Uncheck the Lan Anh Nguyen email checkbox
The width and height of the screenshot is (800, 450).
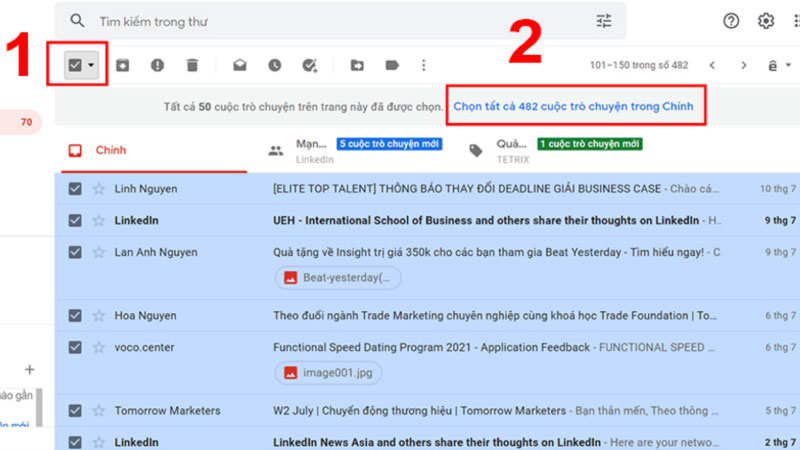pos(75,252)
